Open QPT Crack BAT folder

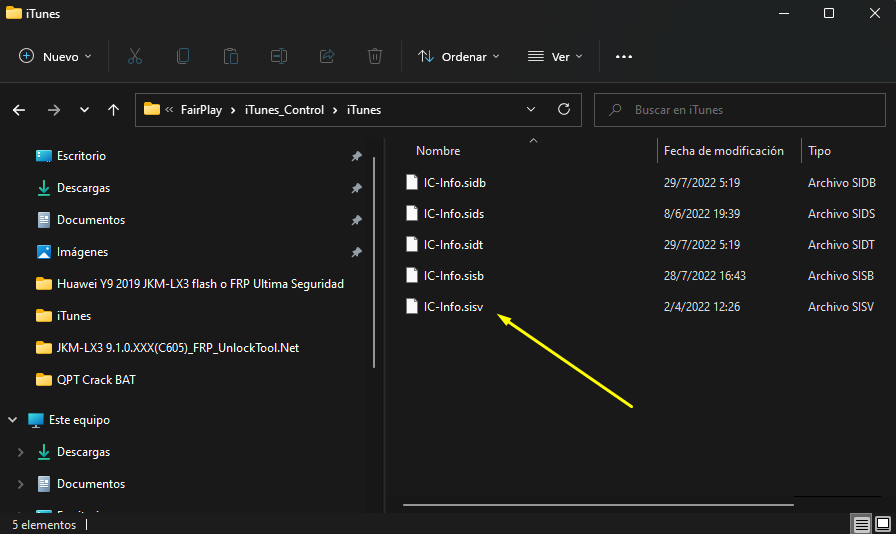[x=95, y=380]
